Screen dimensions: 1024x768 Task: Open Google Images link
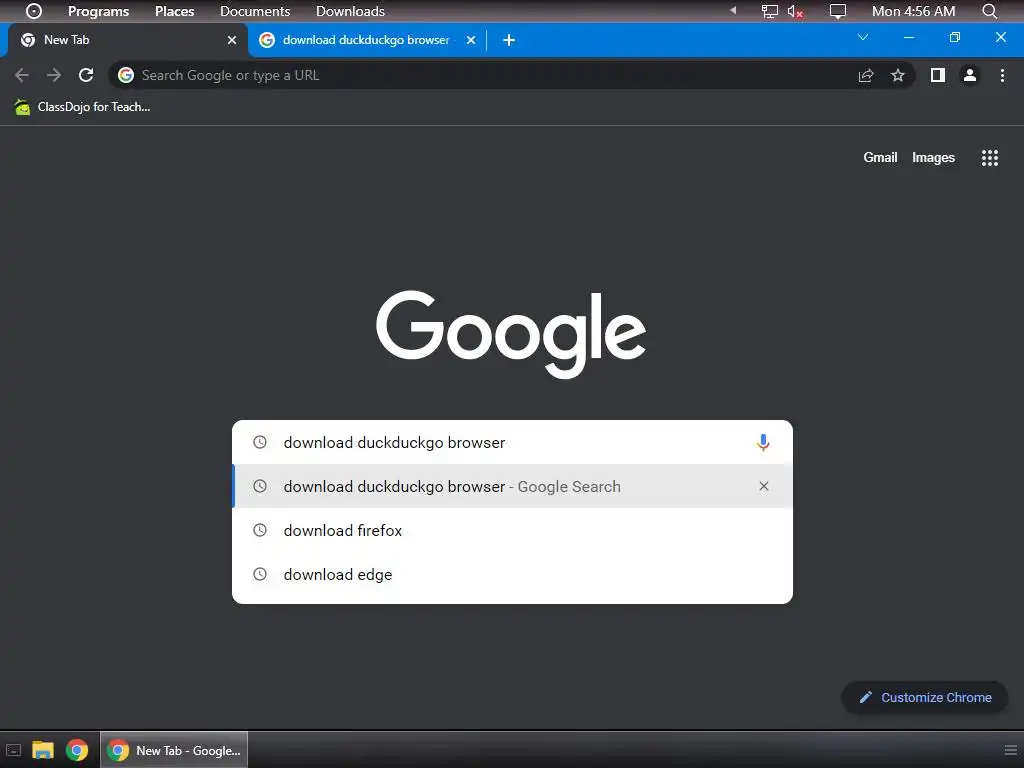click(x=933, y=157)
